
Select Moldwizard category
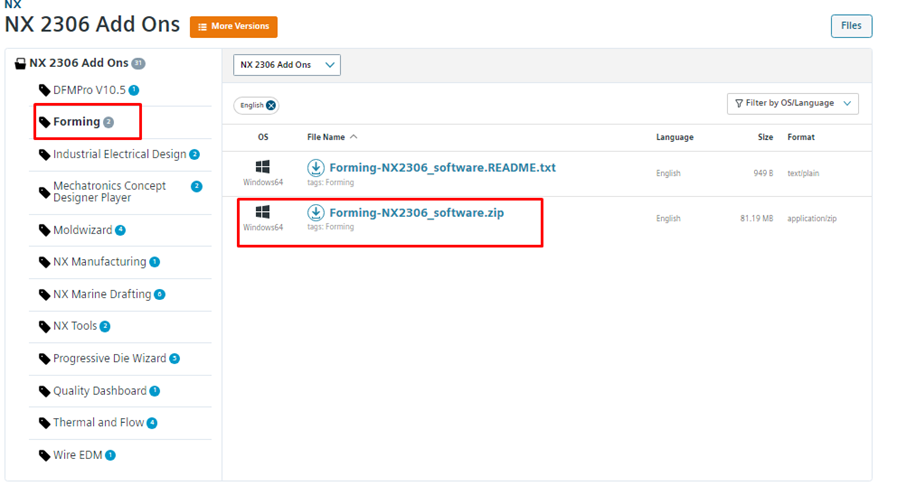[x=82, y=230]
